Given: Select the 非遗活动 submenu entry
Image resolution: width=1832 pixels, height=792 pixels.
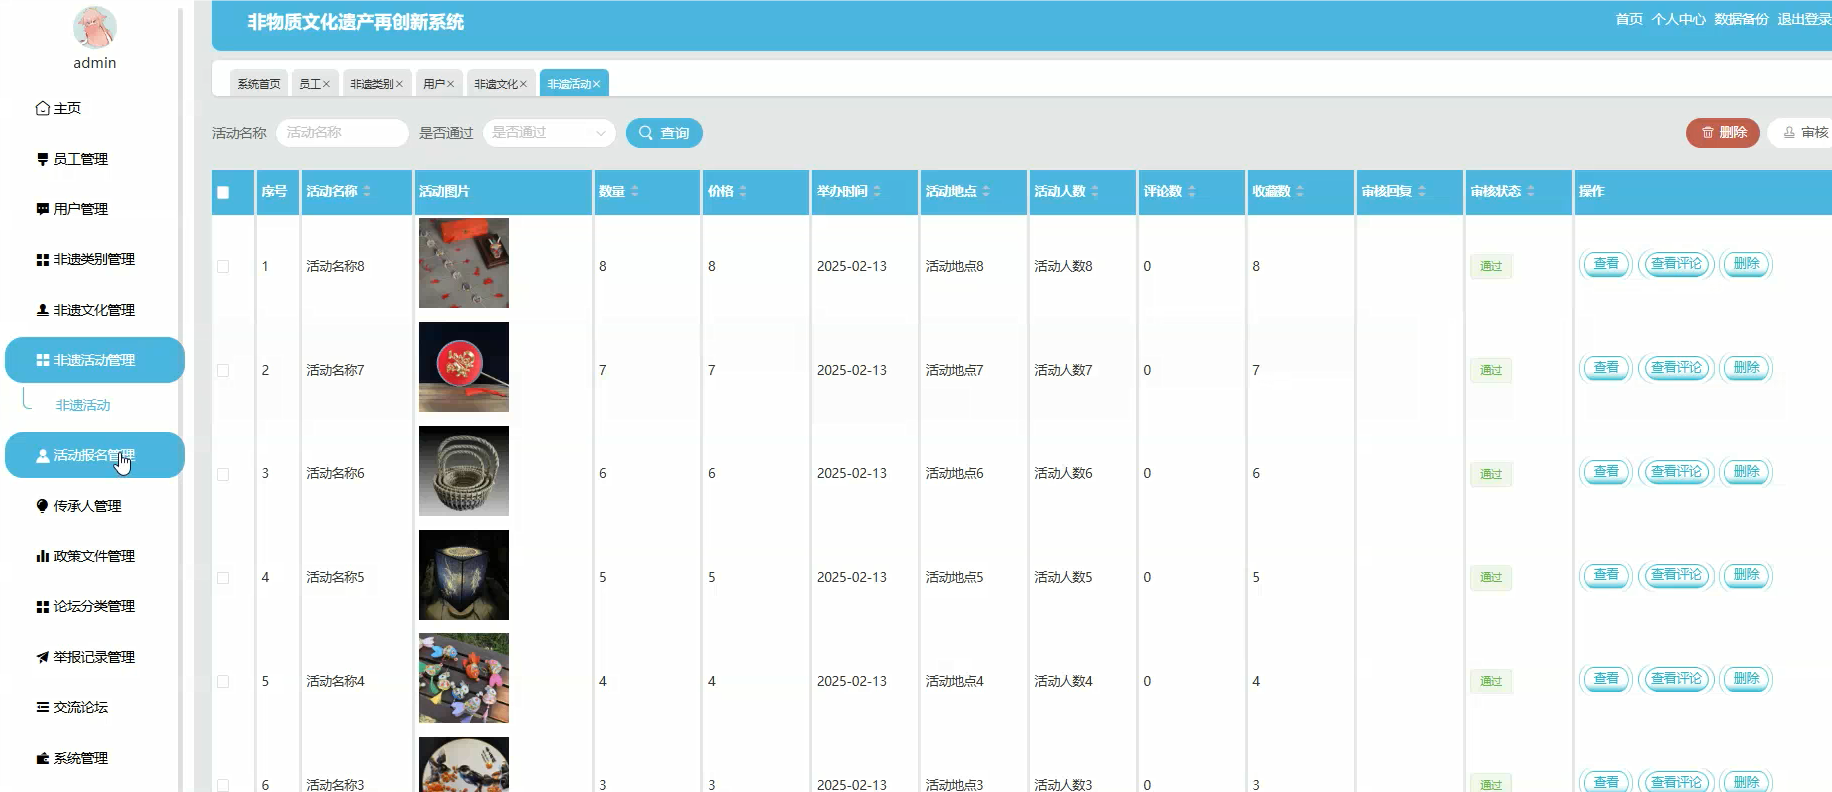Looking at the screenshot, I should [x=83, y=405].
